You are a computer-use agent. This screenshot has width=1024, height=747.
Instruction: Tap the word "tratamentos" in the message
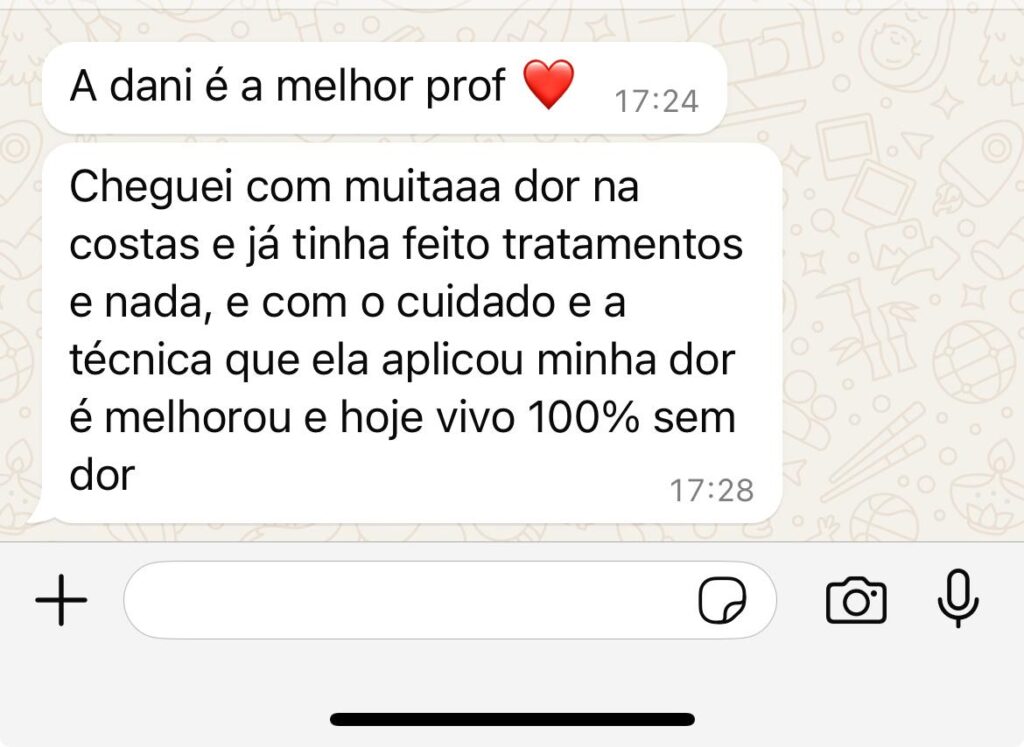tap(622, 245)
